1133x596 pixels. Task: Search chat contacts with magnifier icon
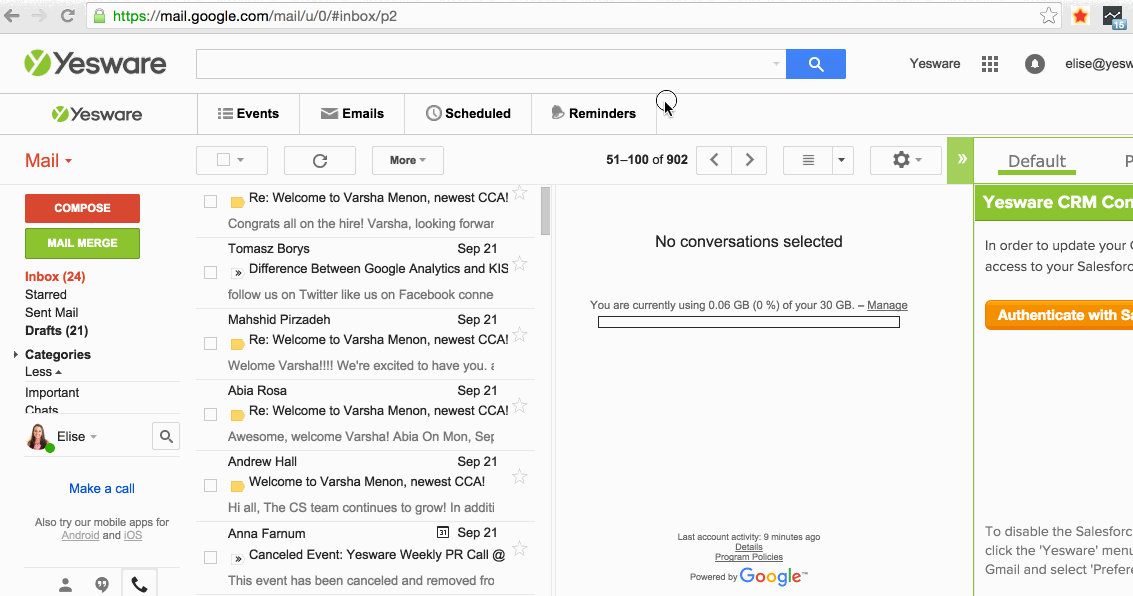[x=166, y=436]
